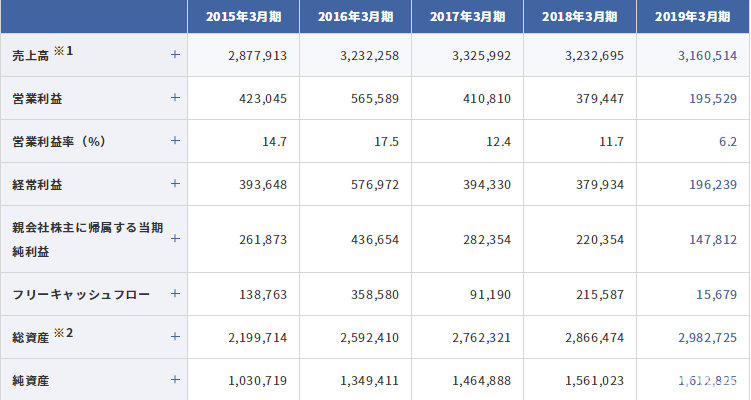The height and width of the screenshot is (400, 751).
Task: Click sales value 3,325,992
Action: pyautogui.click(x=482, y=56)
